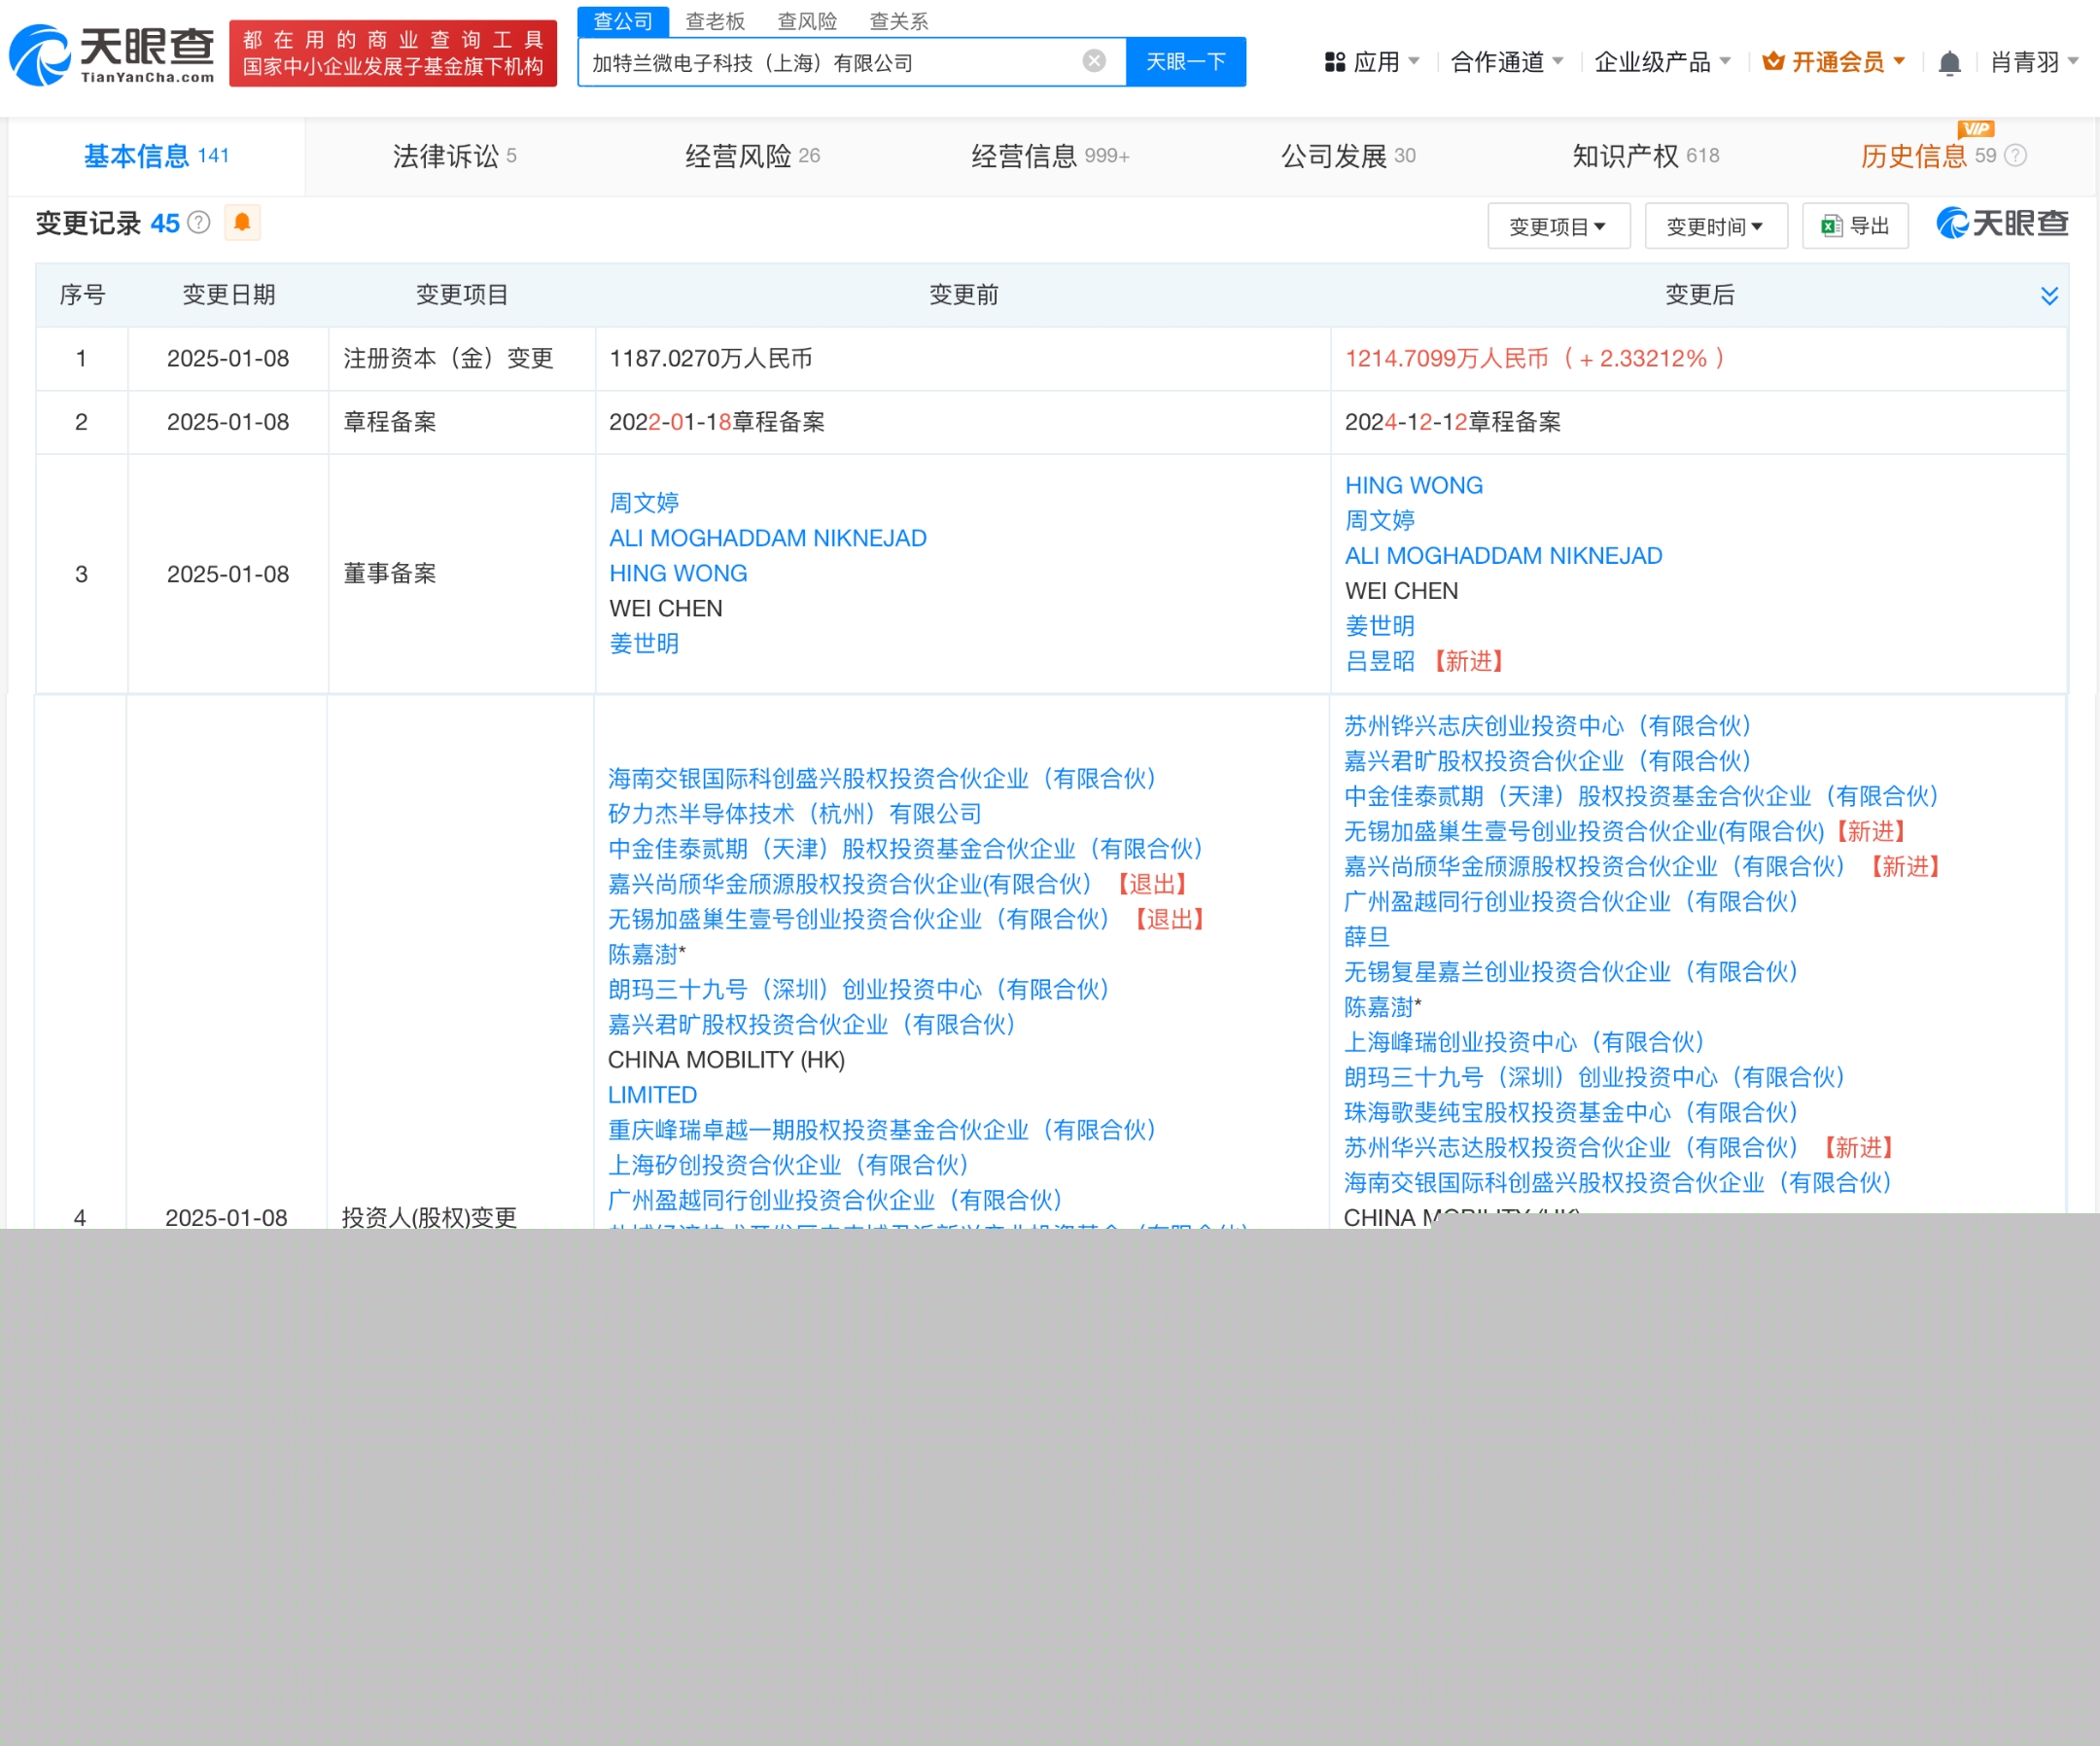Open 苏州华兴志达股权投资合伙企业 link
Viewport: 2100px width, 1746px height.
pos(1571,1147)
